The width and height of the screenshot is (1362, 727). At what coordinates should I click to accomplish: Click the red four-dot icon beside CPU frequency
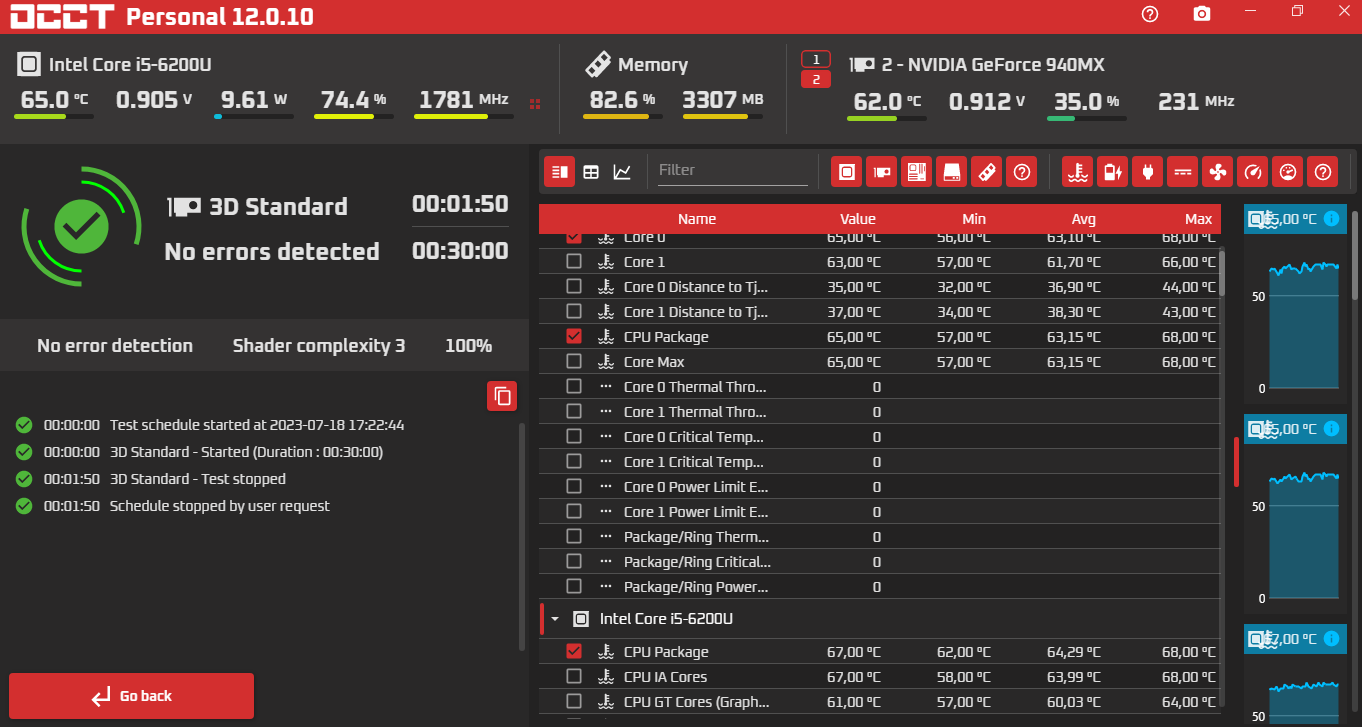(535, 104)
